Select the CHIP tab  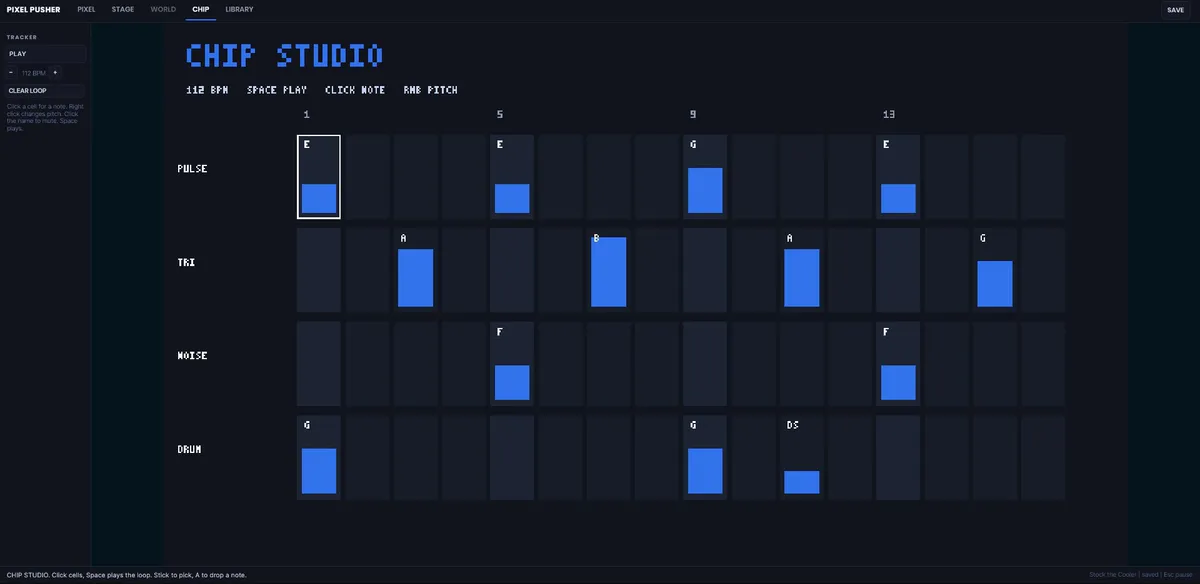click(x=201, y=10)
